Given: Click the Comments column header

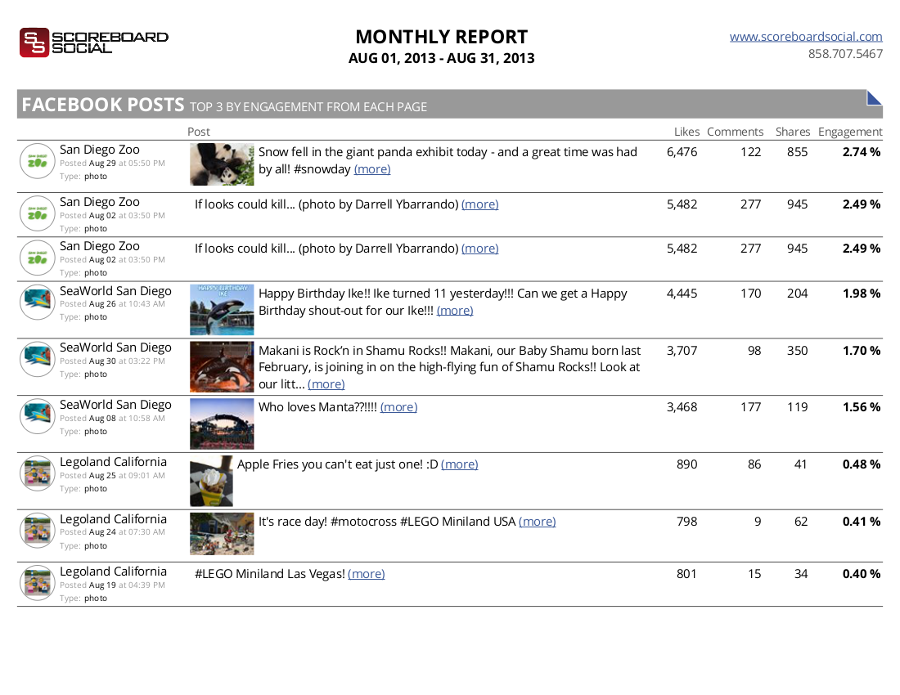Looking at the screenshot, I should point(735,132).
